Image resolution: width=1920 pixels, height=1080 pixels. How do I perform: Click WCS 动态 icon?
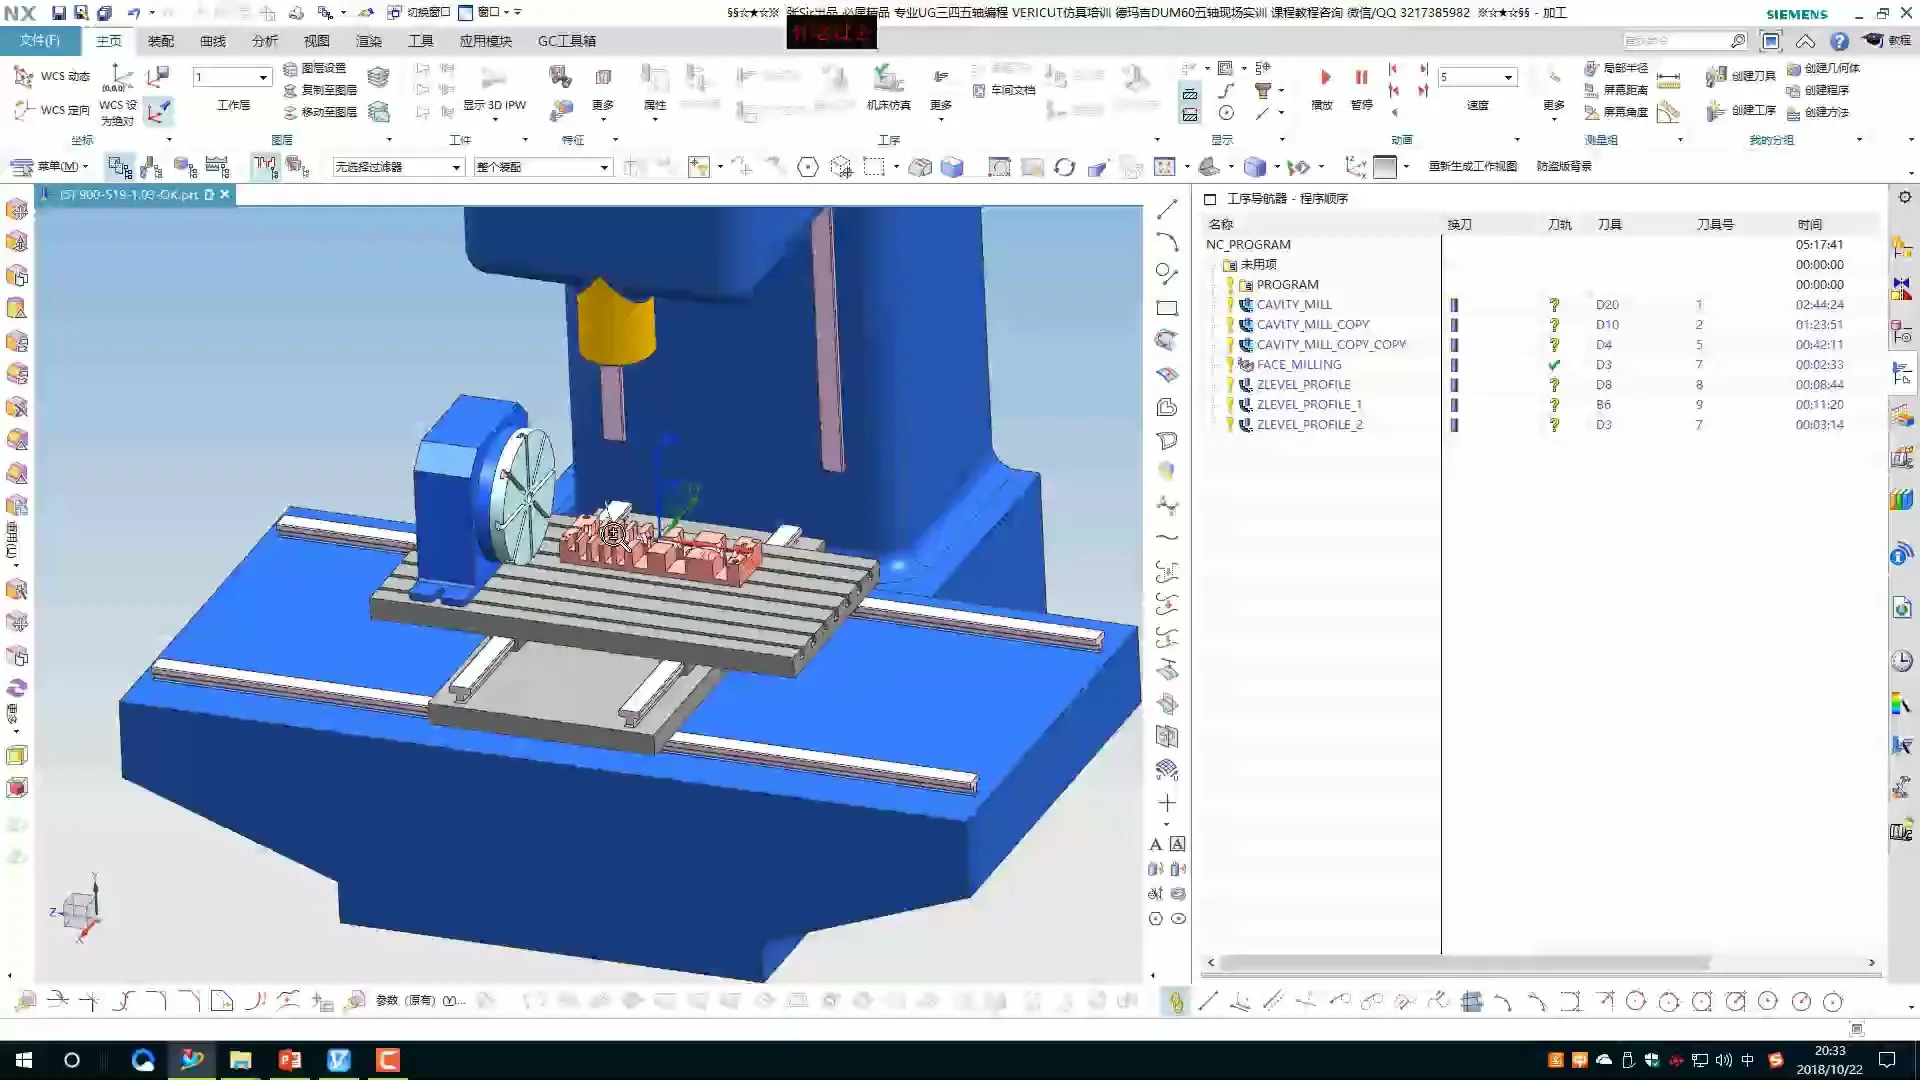tap(24, 76)
